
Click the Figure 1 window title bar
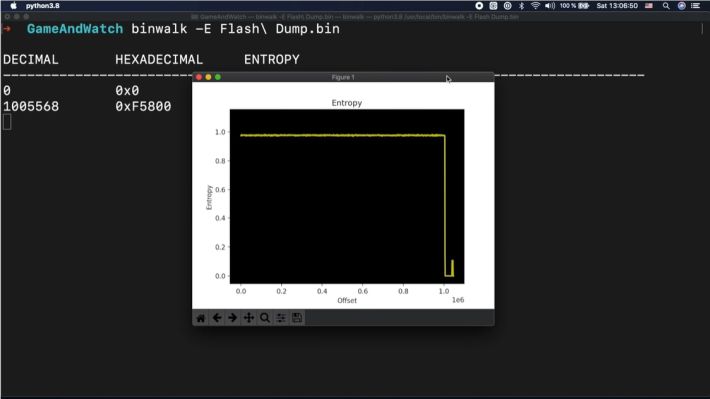[x=343, y=77]
